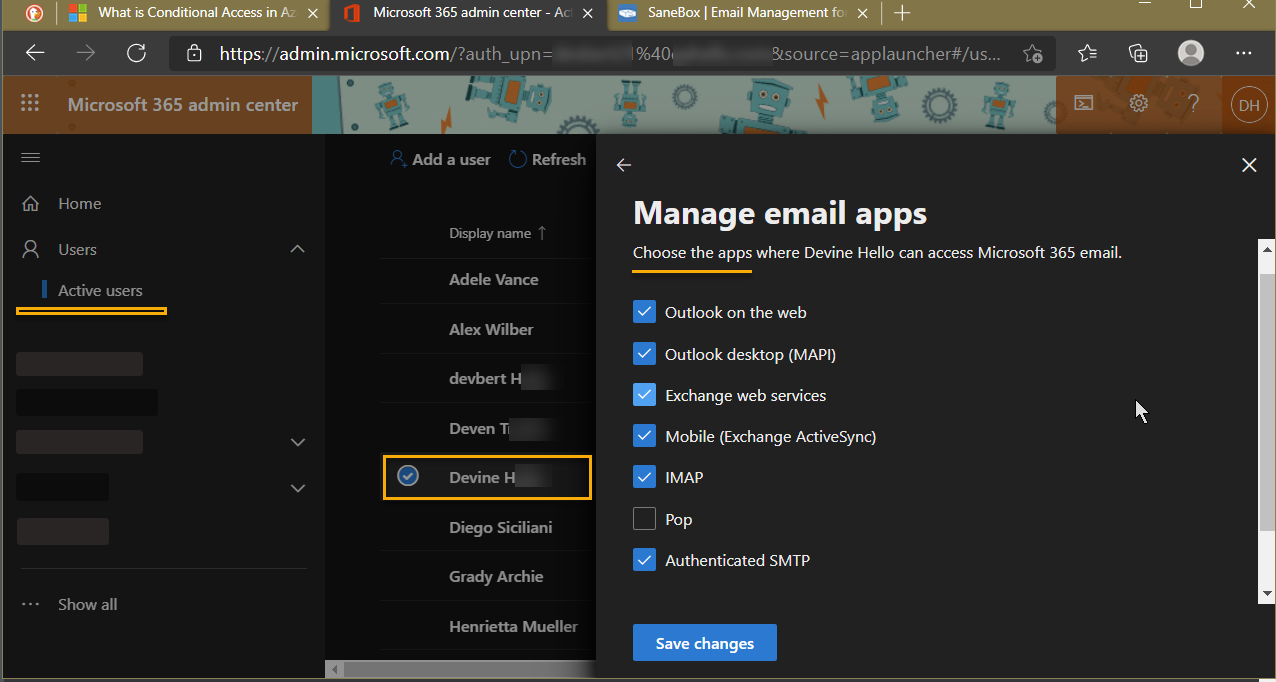Image resolution: width=1276 pixels, height=682 pixels.
Task: Open the Microsoft 365 app launcher waffle
Action: point(30,103)
